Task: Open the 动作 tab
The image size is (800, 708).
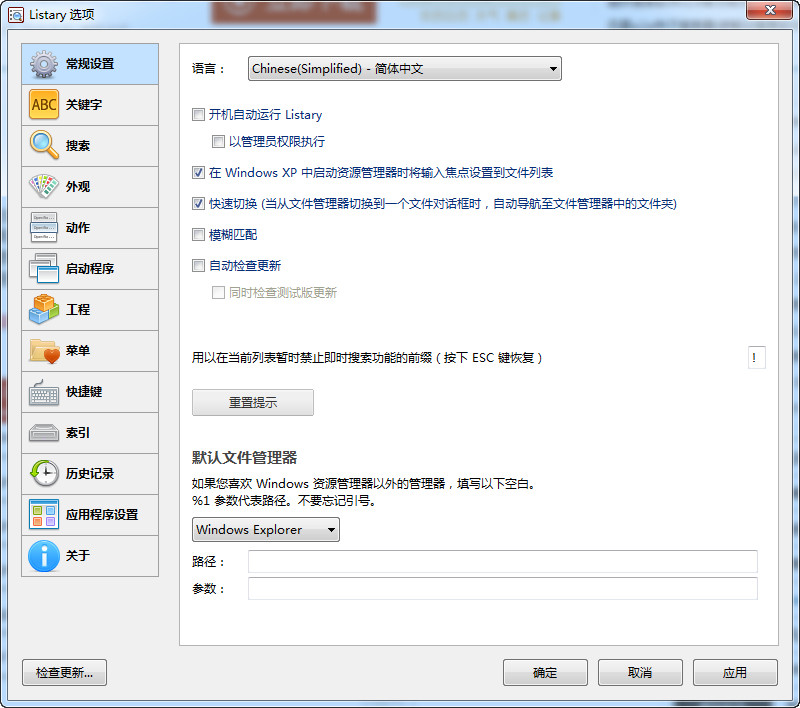Action: coord(90,228)
